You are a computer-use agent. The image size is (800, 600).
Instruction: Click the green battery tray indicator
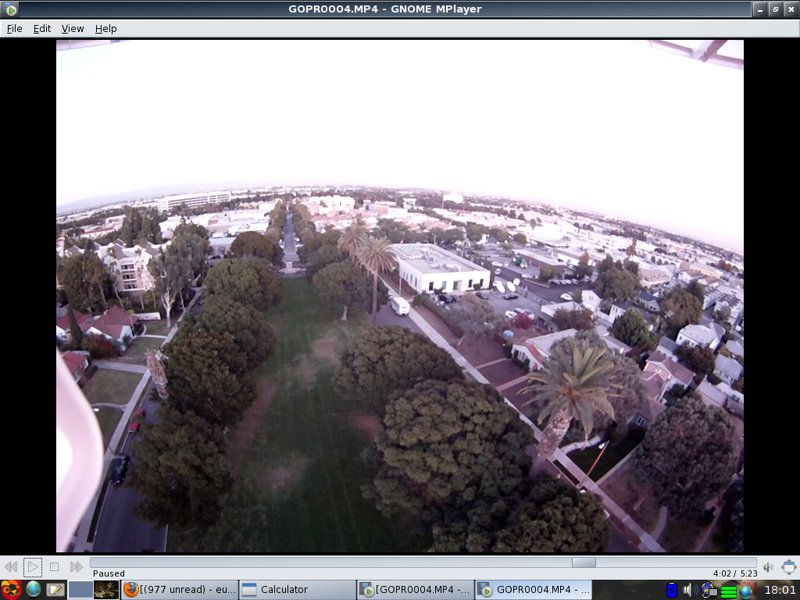coord(728,591)
